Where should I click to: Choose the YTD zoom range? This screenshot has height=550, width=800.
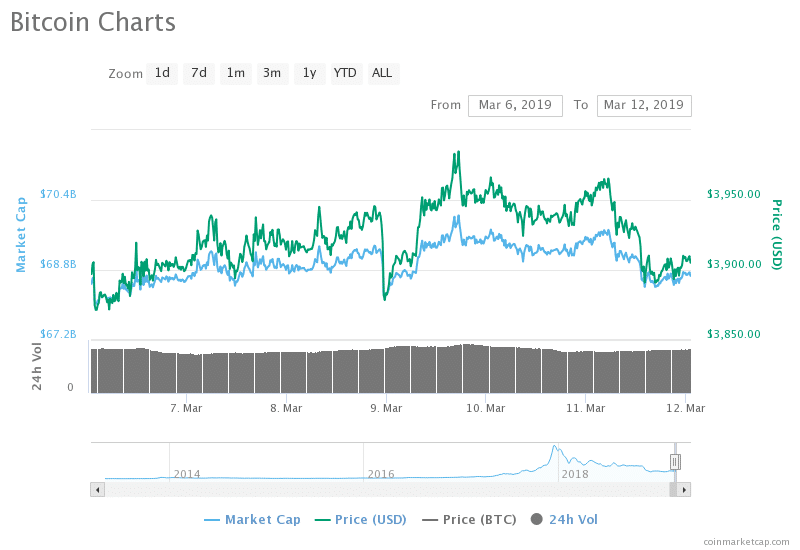click(346, 73)
